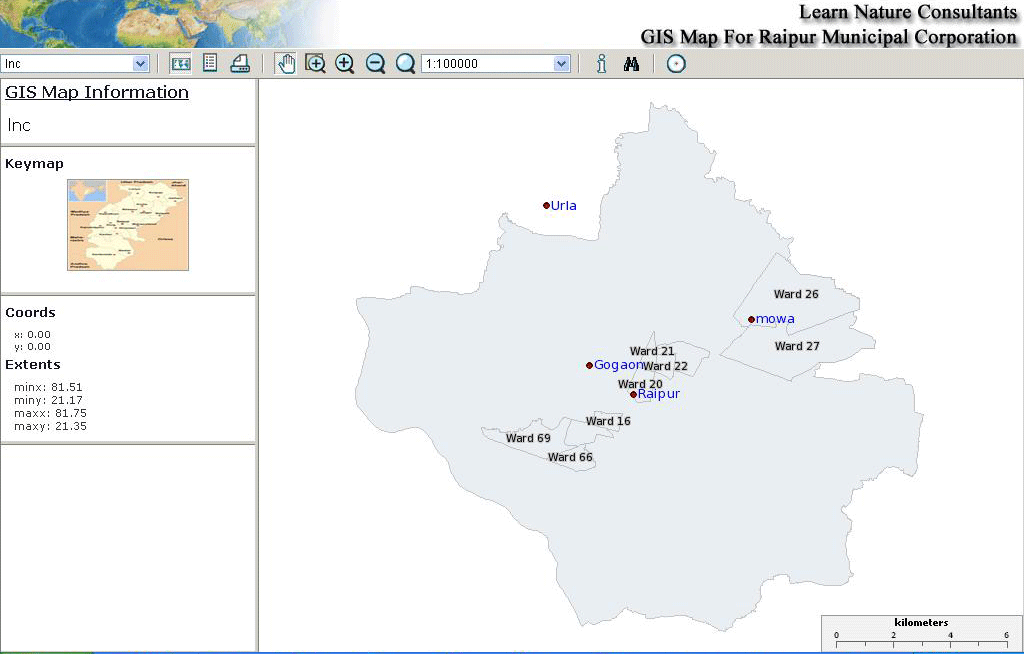
Task: Click the Urla marker point
Action: (x=547, y=204)
